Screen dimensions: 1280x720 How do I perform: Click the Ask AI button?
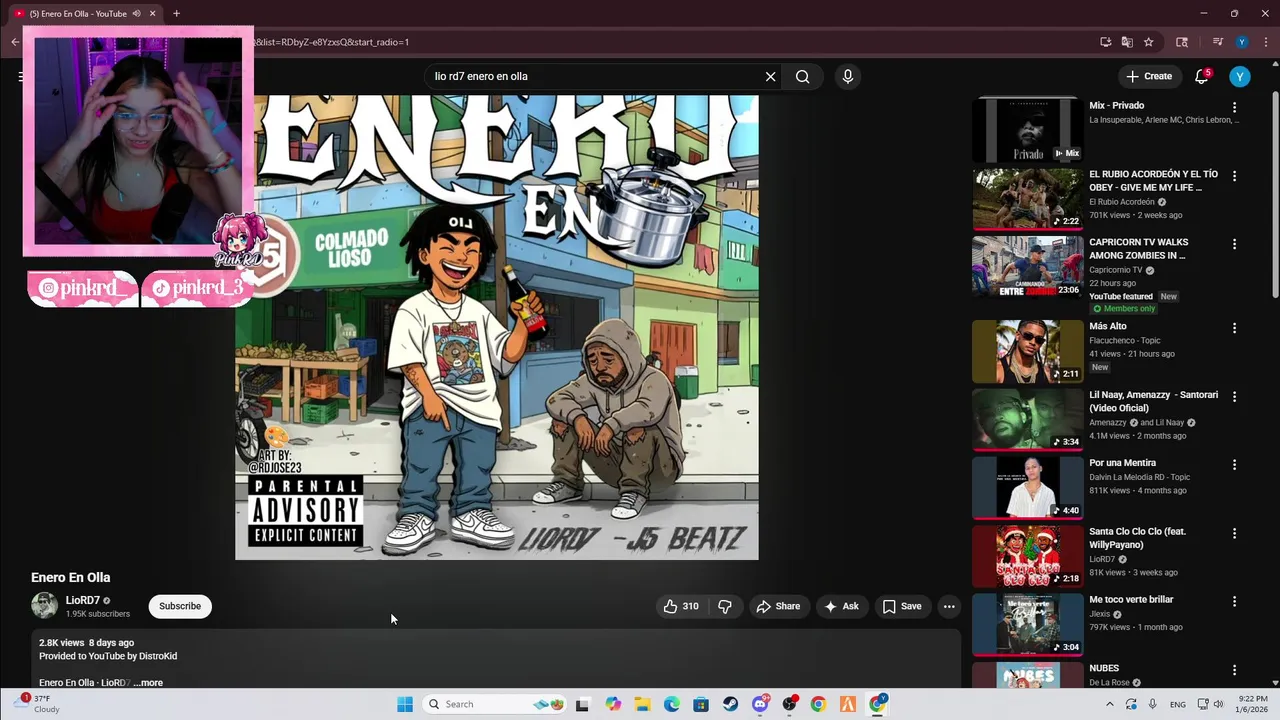841,606
